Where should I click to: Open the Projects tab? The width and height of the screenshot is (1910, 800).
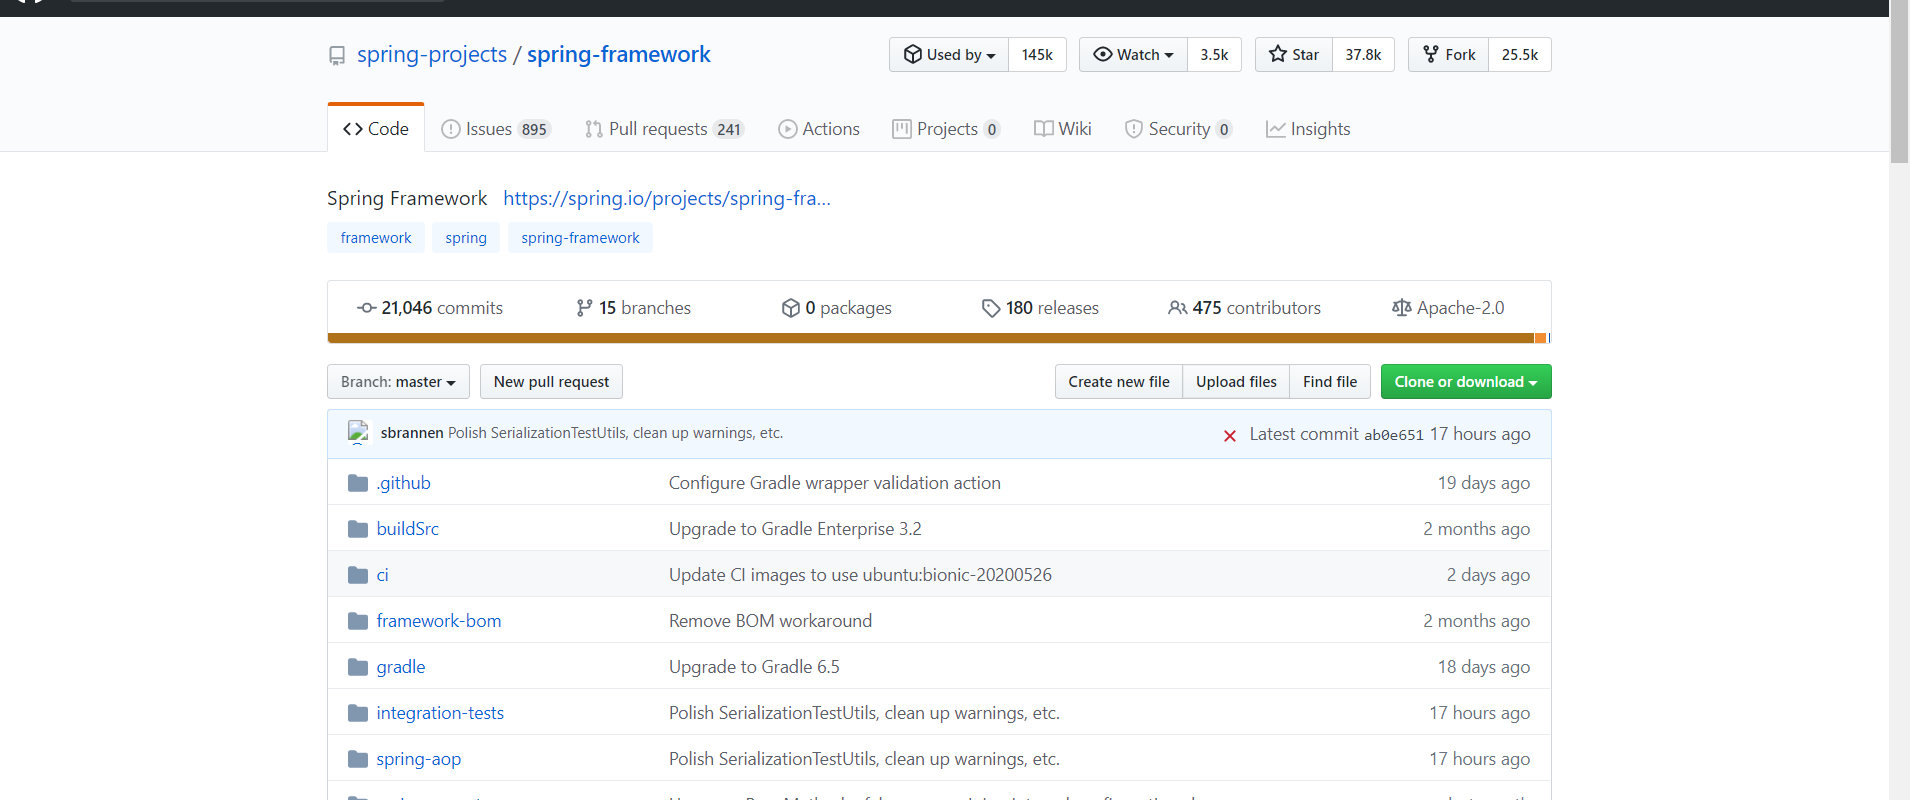click(946, 129)
